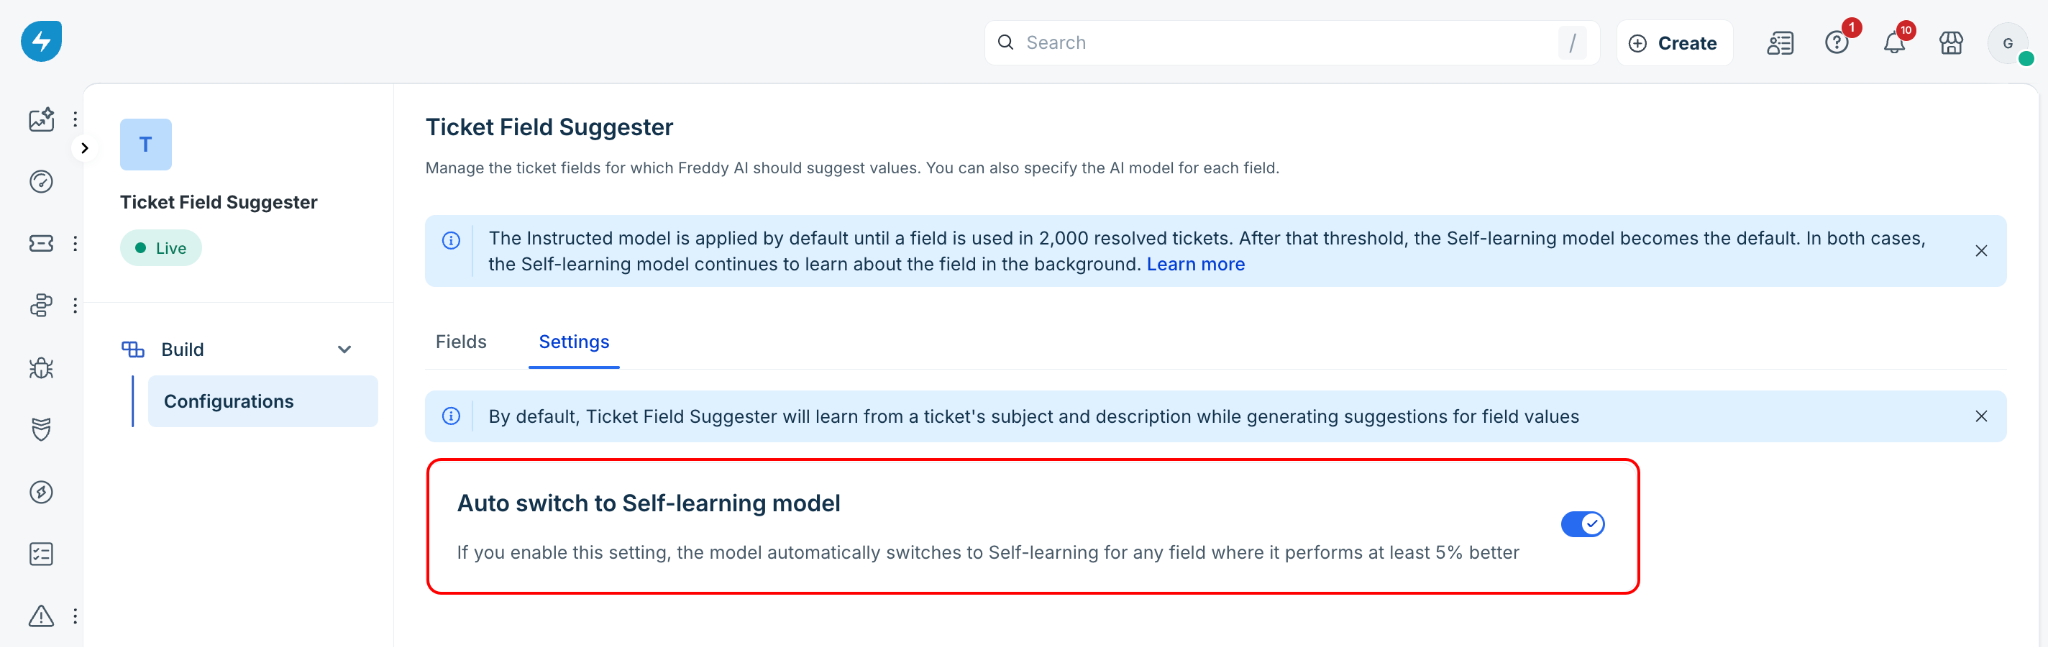
Task: Open the shield Releases sidebar icon
Action: coord(41,430)
